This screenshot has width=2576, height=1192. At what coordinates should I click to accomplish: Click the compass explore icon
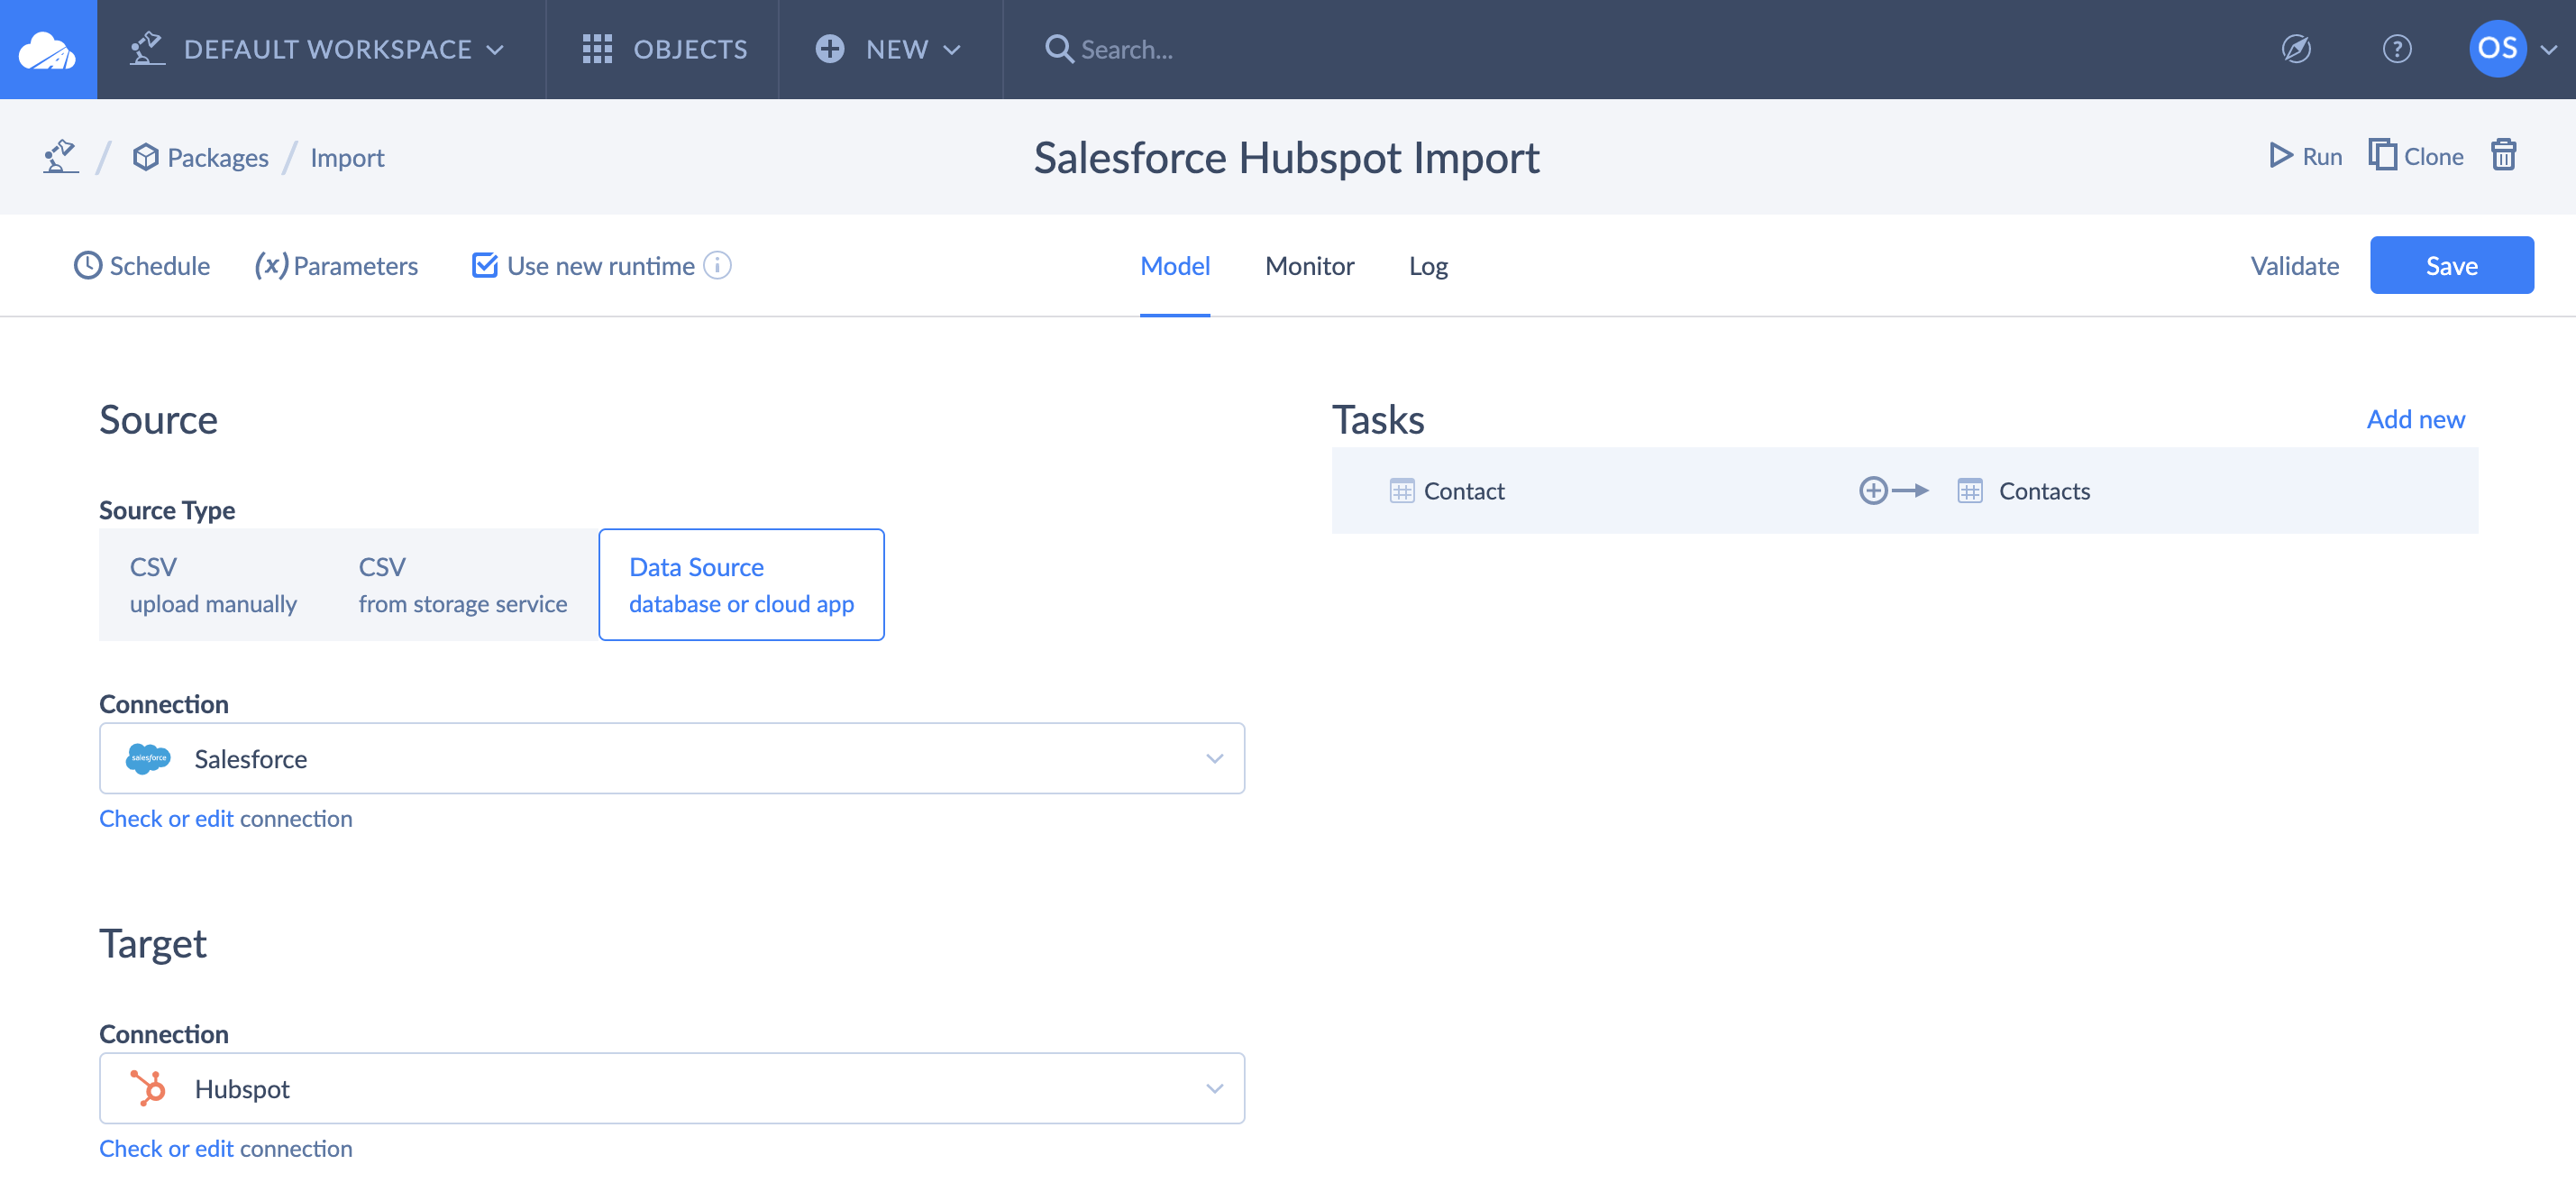(x=2296, y=49)
